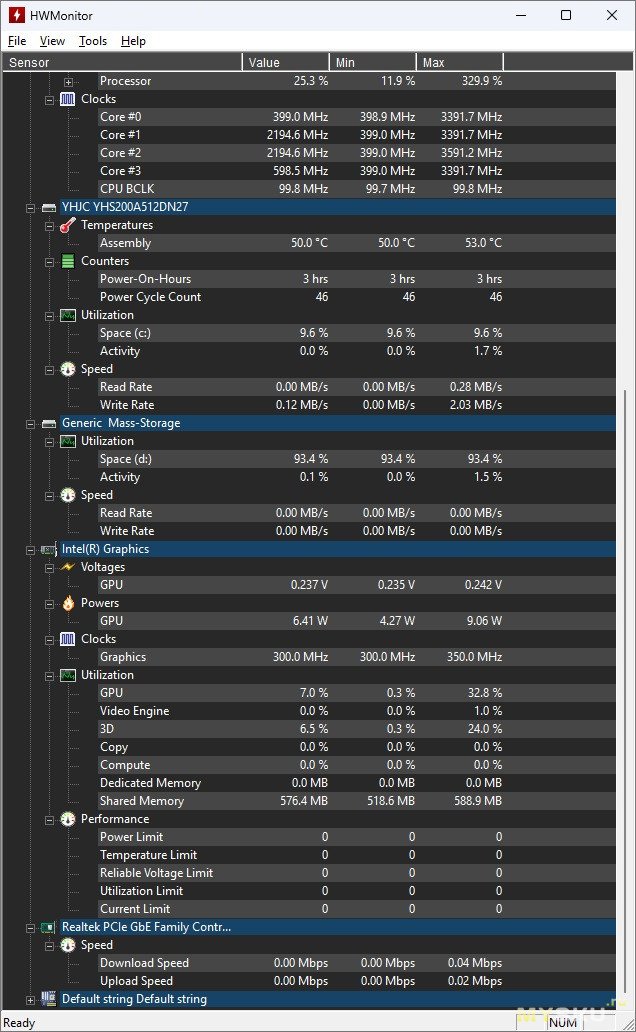Expand the Default string Default string node
636x1032 pixels.
click(x=30, y=1000)
